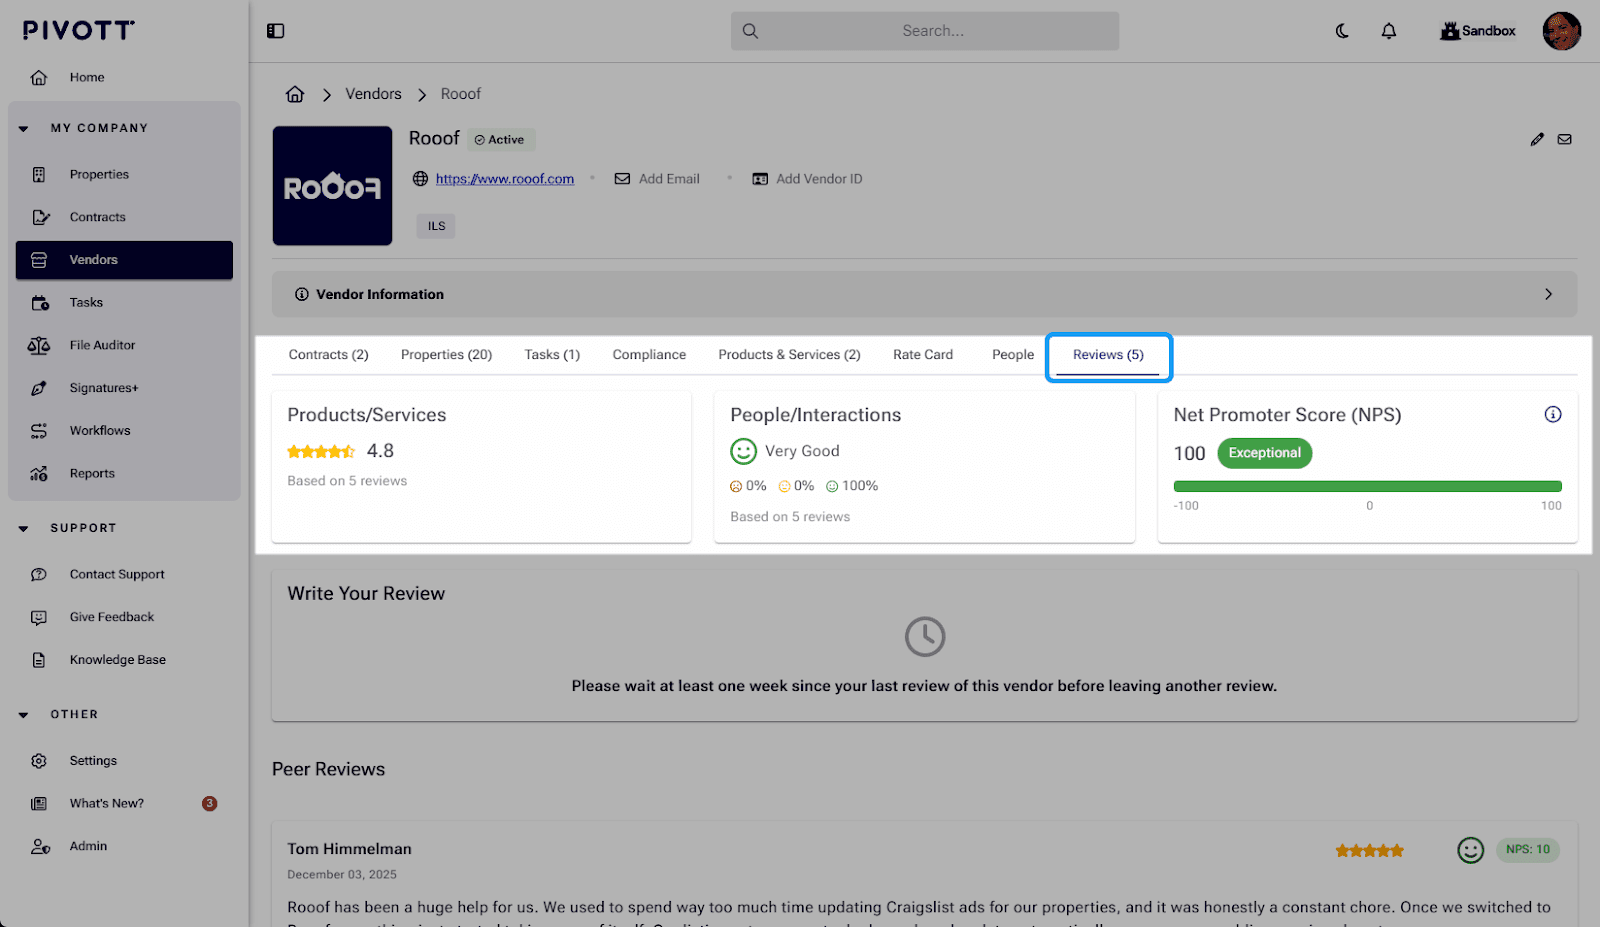Click the PIVOTT logo
The image size is (1600, 927).
tap(79, 30)
